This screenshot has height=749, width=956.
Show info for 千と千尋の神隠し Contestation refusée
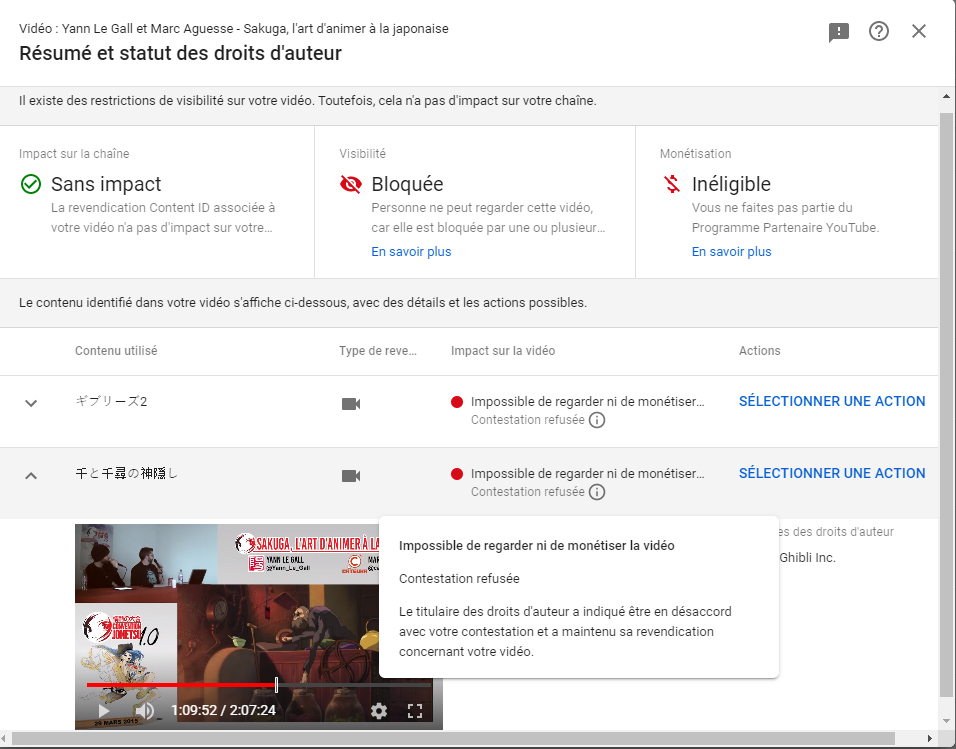coord(597,492)
